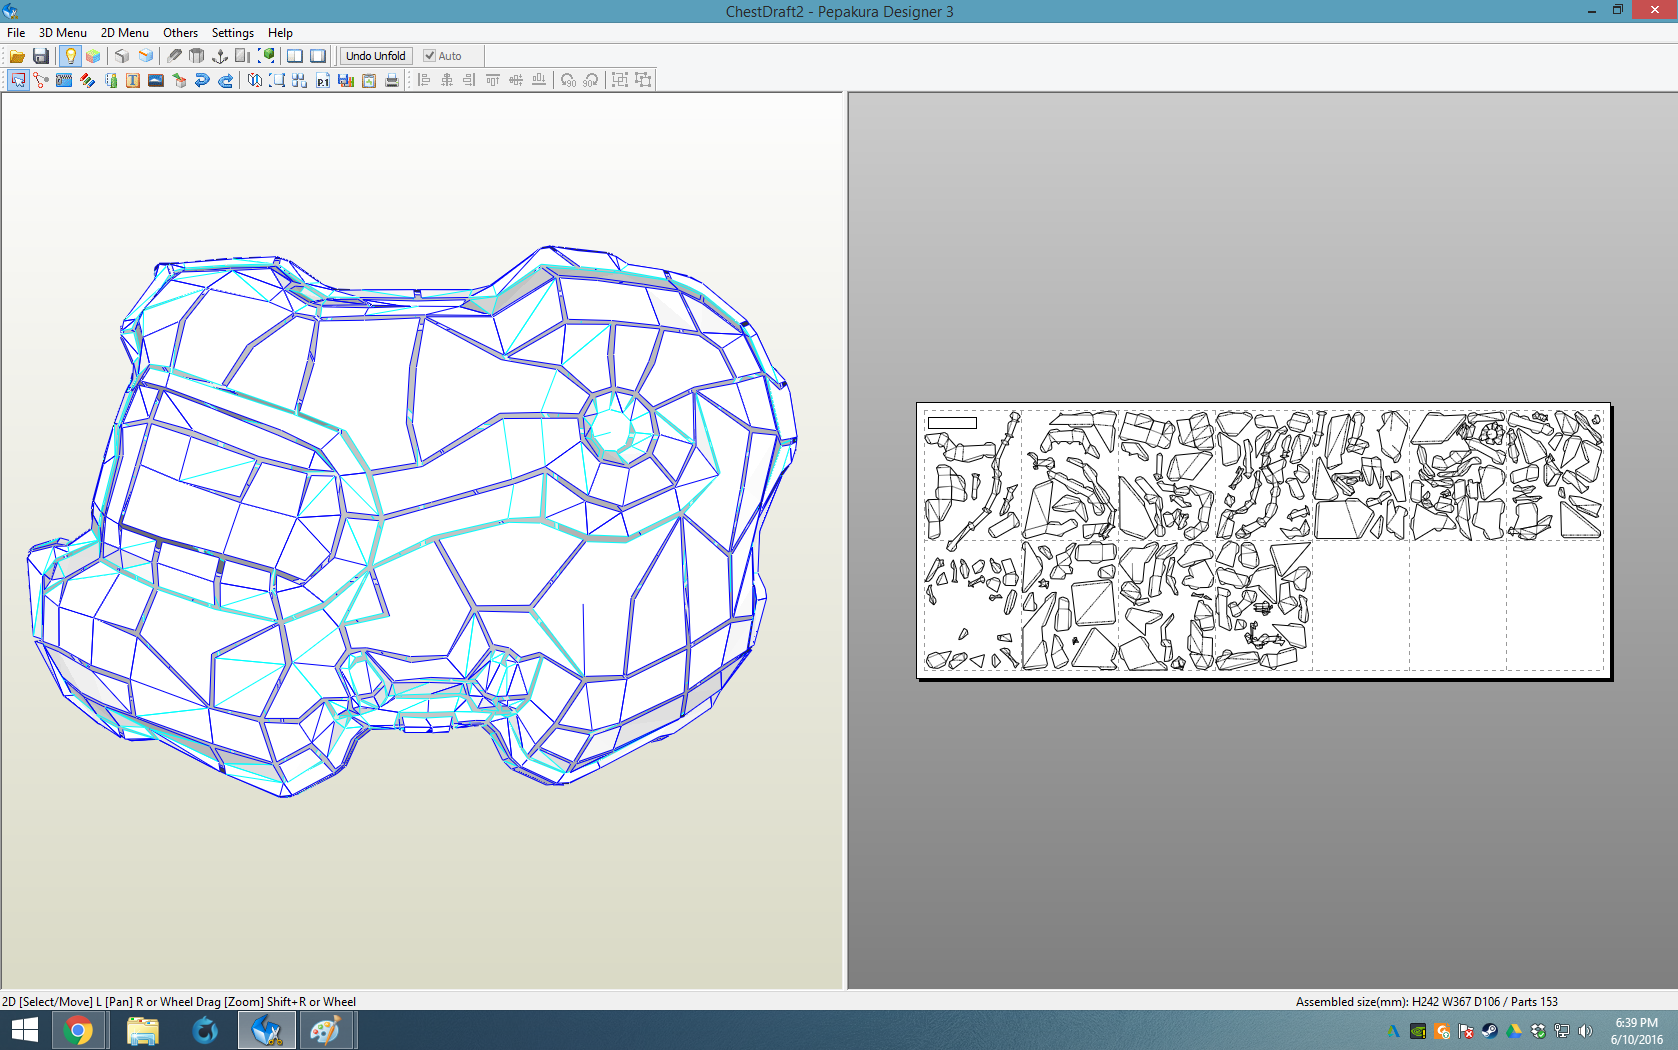The width and height of the screenshot is (1678, 1050).
Task: Enable the Auto checkbox
Action: point(429,56)
